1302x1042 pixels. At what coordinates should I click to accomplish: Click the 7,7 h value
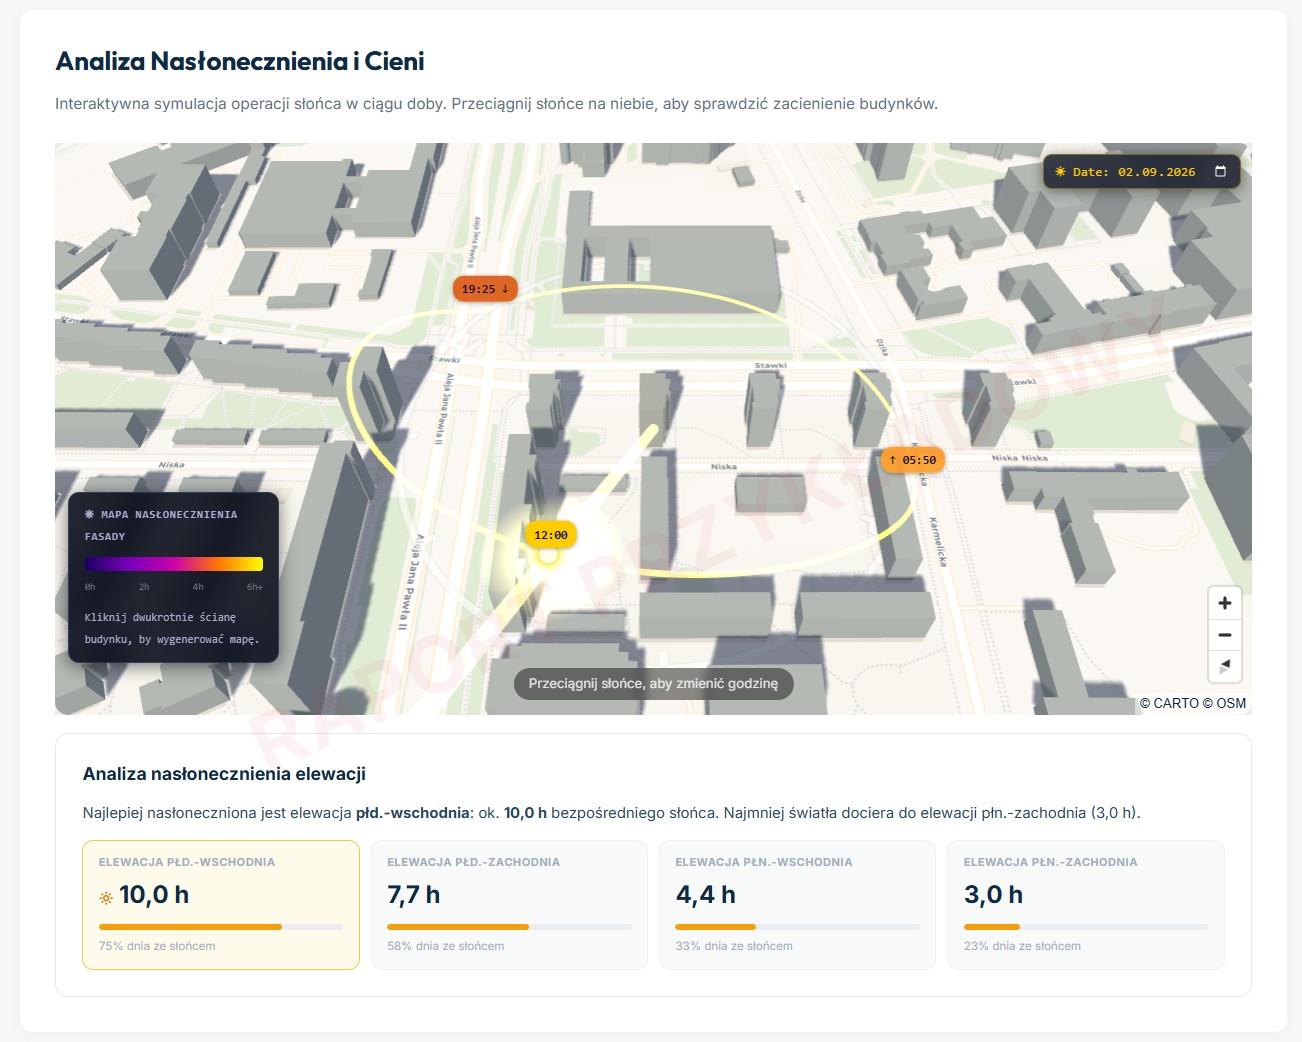click(x=414, y=895)
